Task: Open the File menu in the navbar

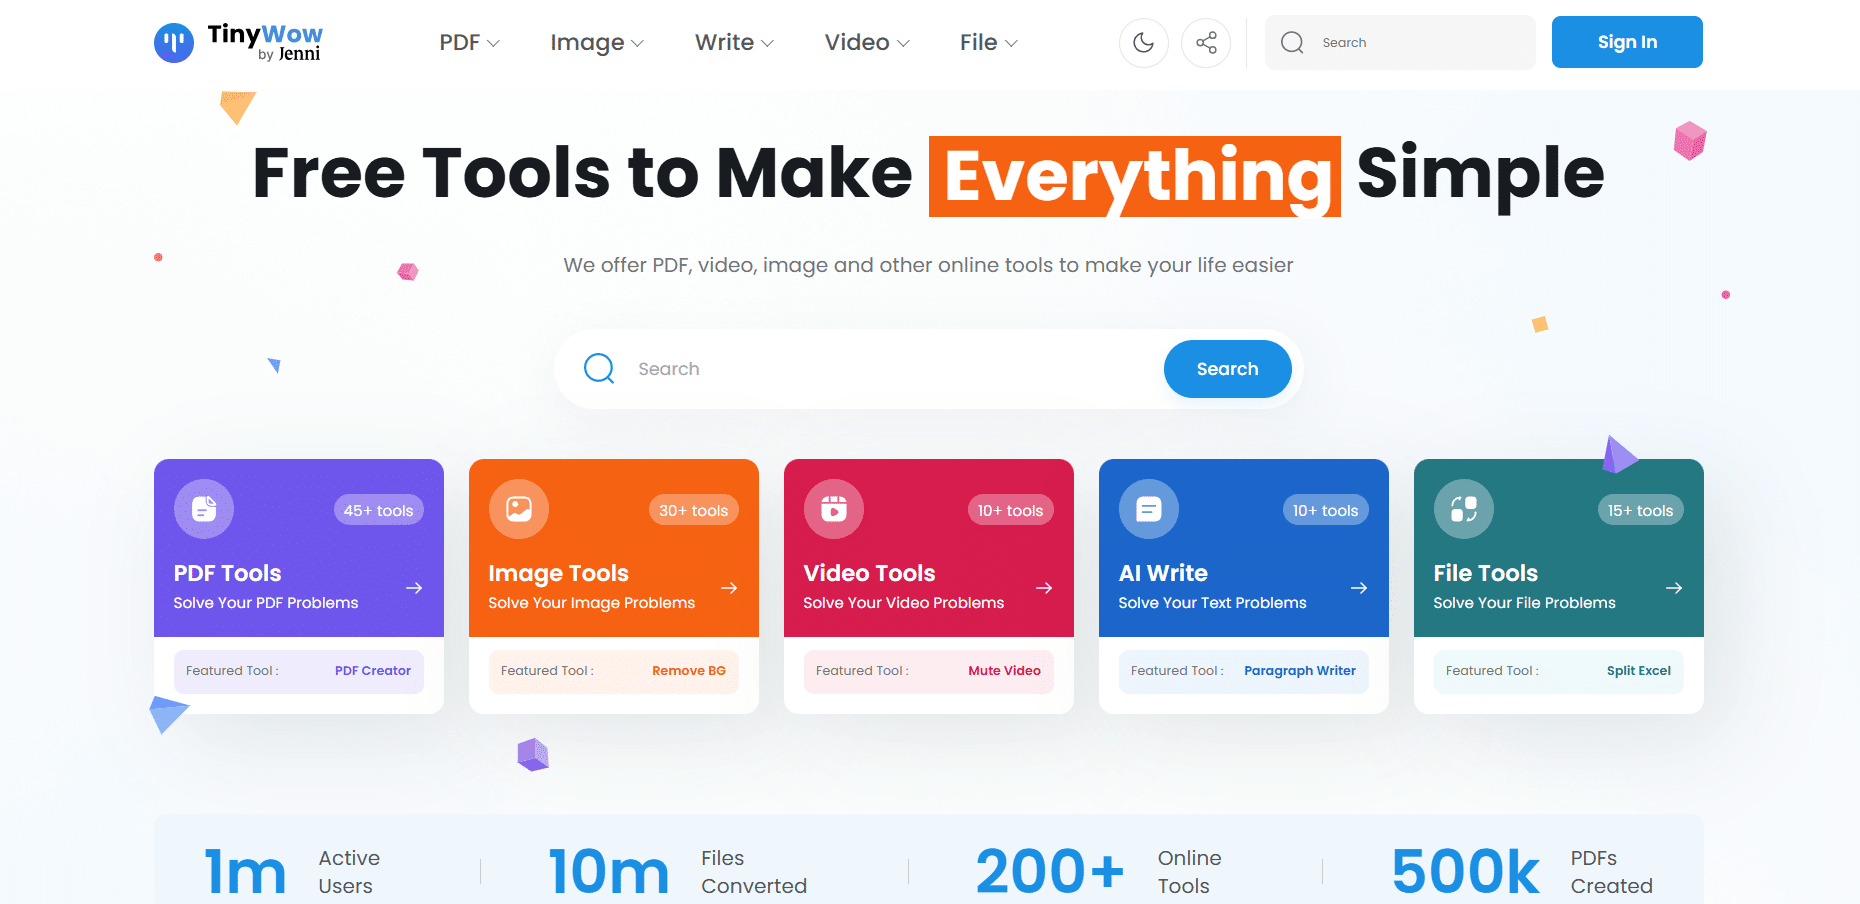Action: [x=989, y=43]
